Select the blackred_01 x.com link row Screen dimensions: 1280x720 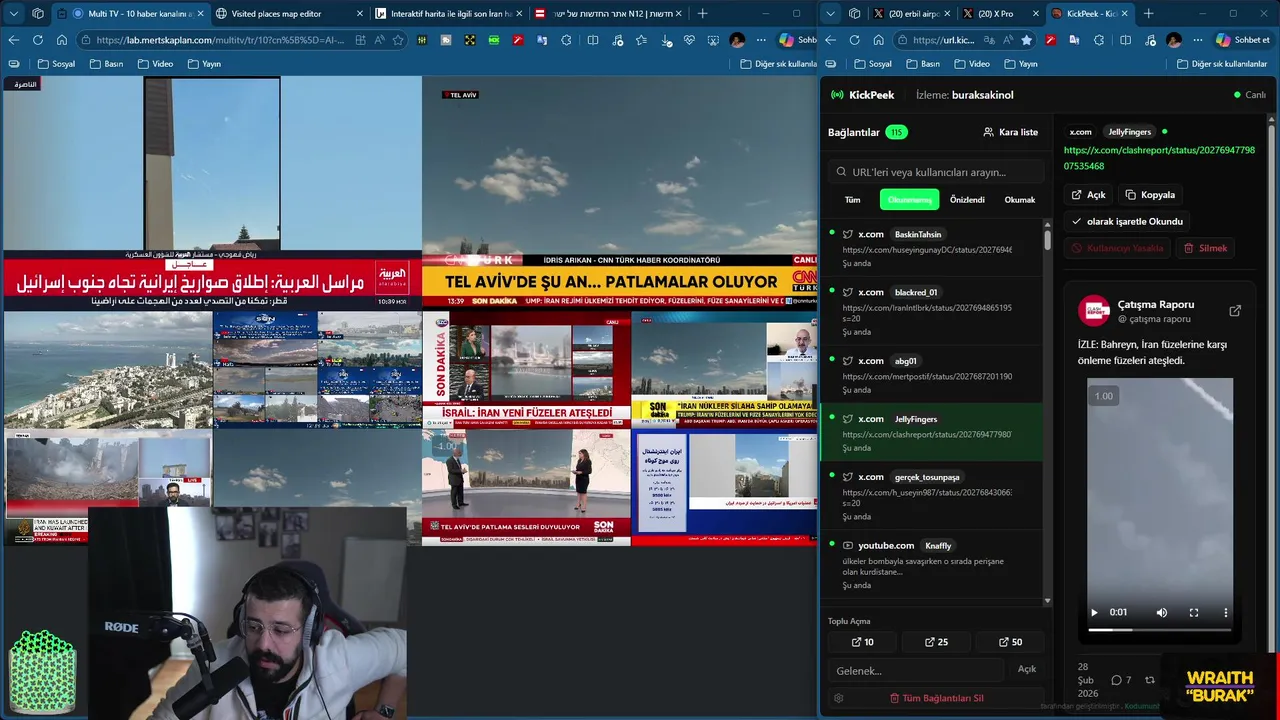930,311
